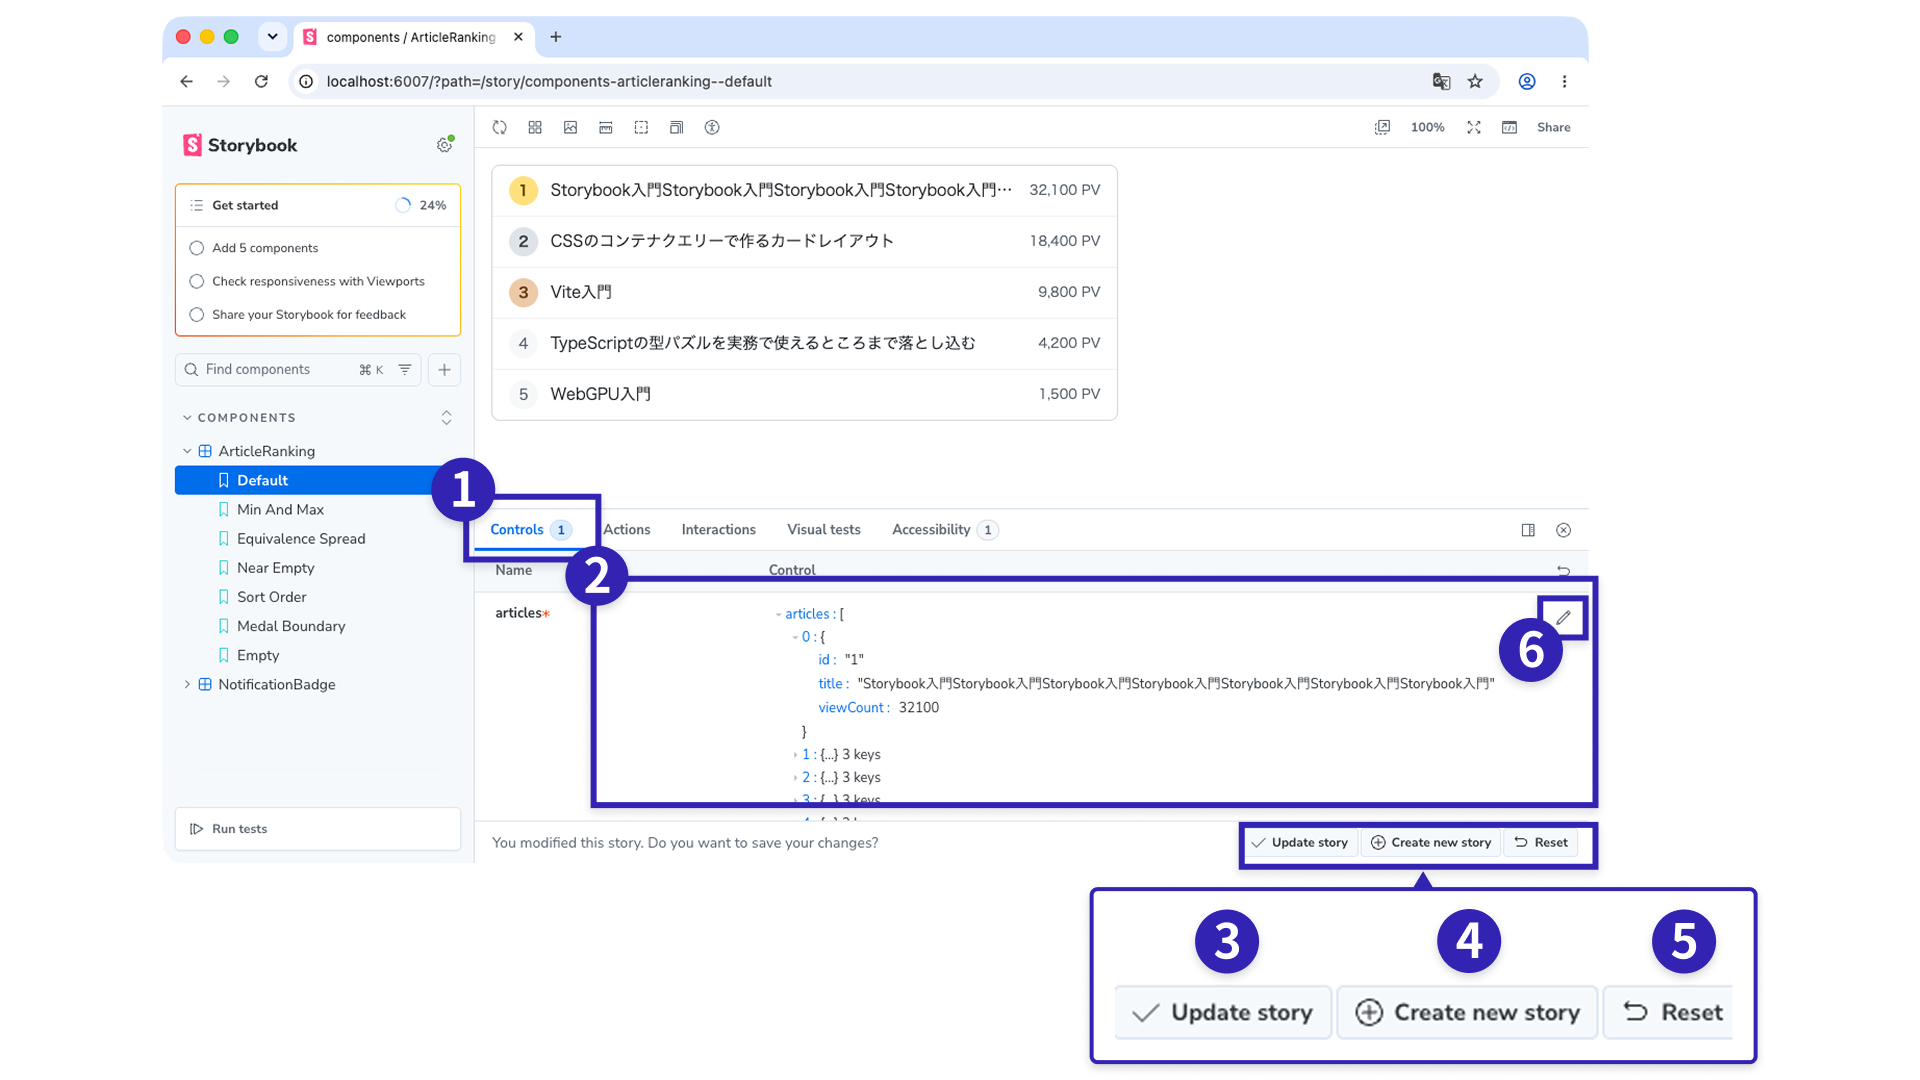Collapse the articles array root
The height and width of the screenshot is (1080, 1920).
[x=778, y=614]
